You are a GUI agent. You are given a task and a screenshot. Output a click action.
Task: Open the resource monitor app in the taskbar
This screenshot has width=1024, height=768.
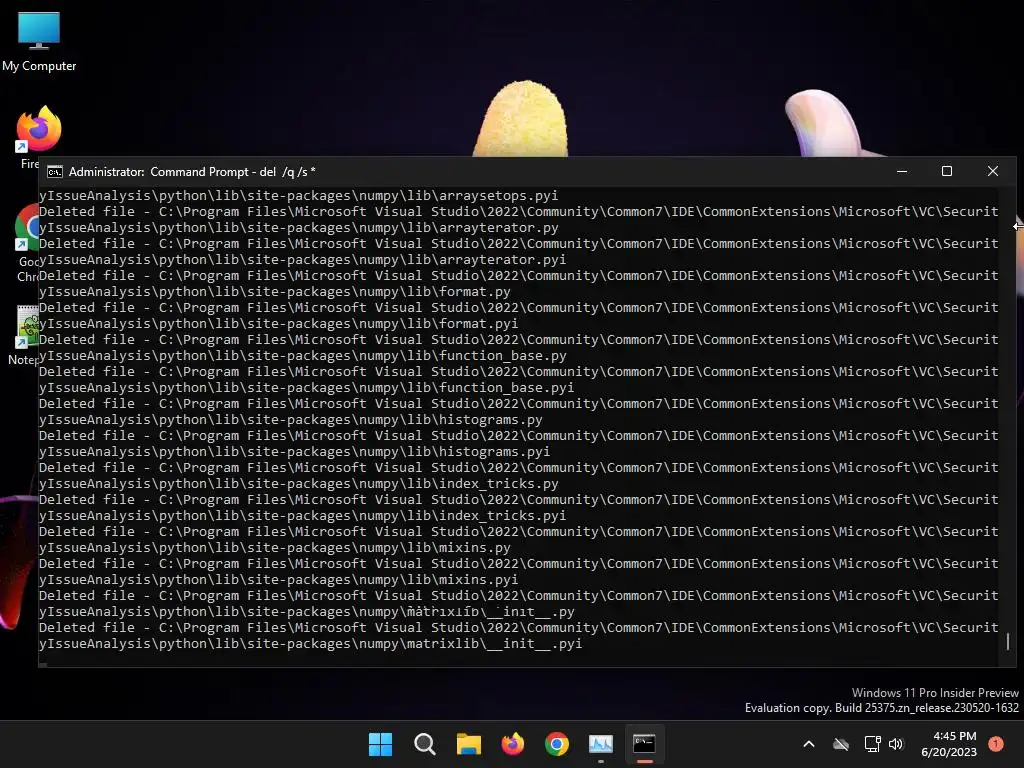click(601, 744)
